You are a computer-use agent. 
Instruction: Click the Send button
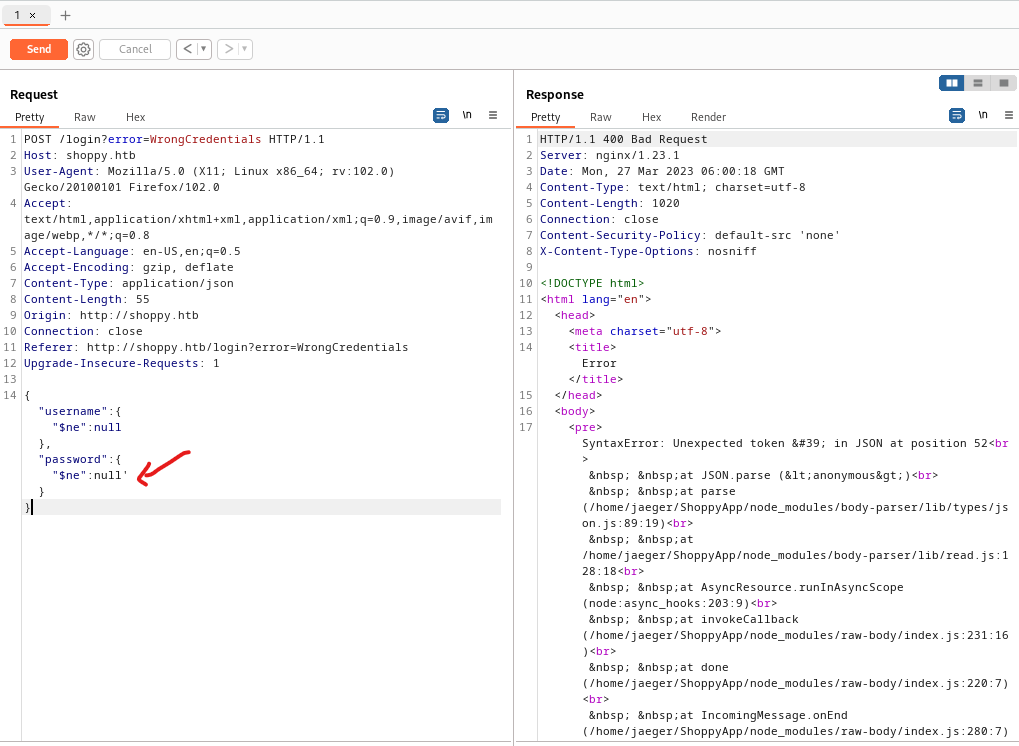[x=39, y=49]
